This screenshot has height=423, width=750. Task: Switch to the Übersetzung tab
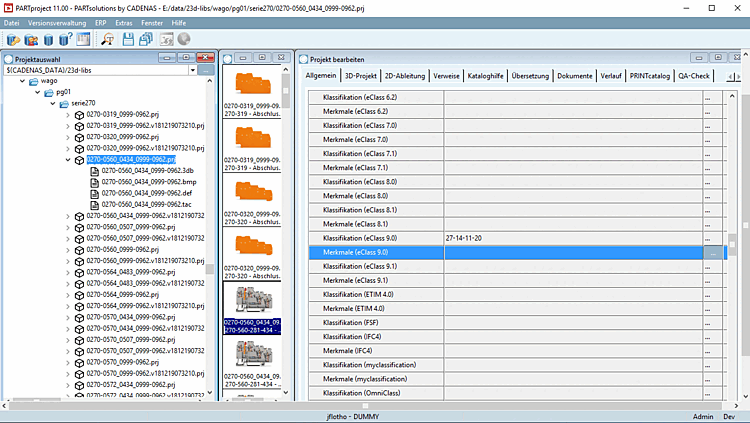(x=530, y=75)
